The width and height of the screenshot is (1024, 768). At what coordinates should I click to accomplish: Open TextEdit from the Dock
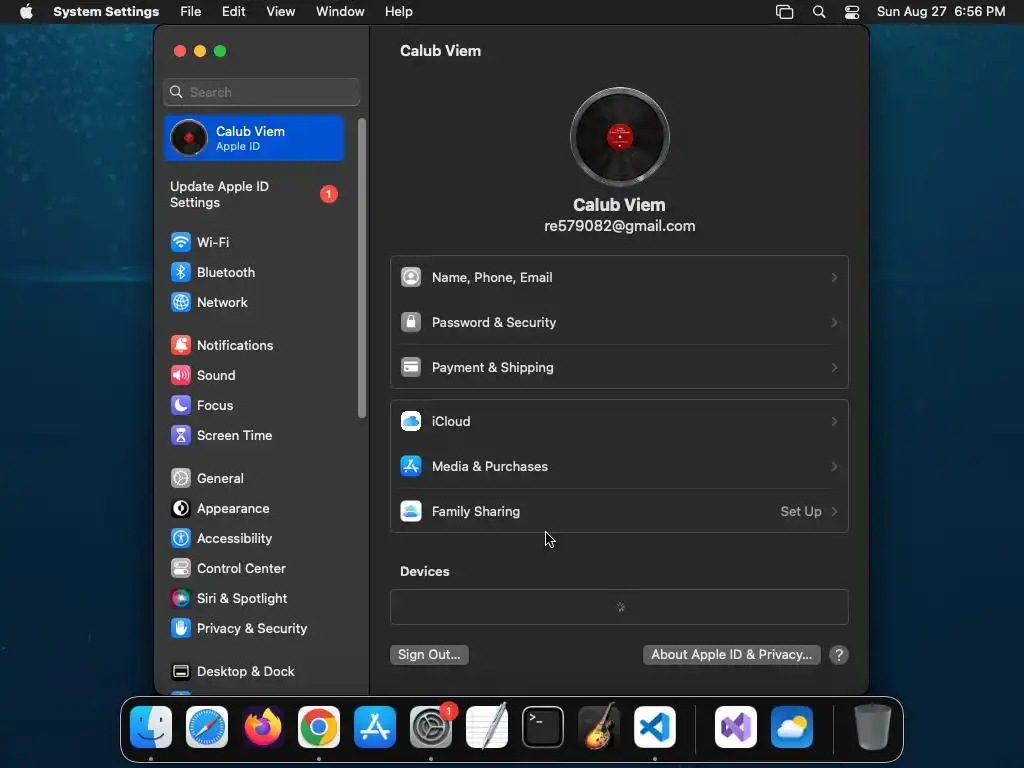pyautogui.click(x=487, y=727)
